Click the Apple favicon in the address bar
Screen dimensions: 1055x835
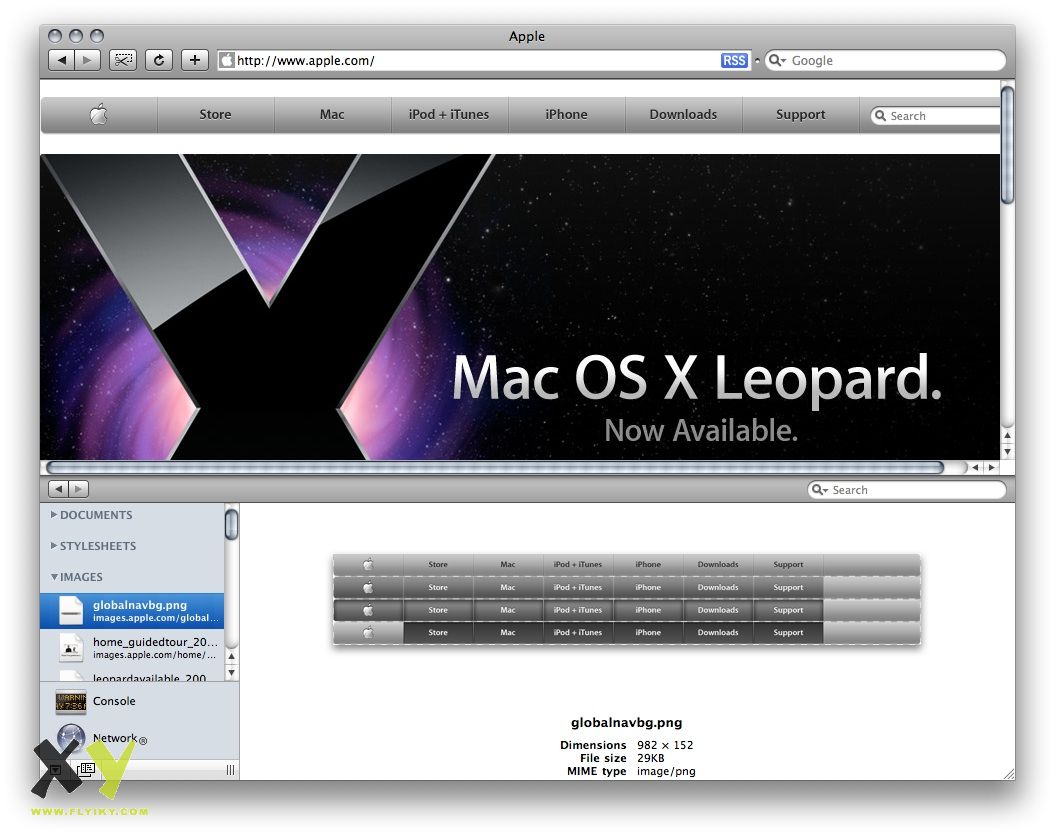pos(227,61)
